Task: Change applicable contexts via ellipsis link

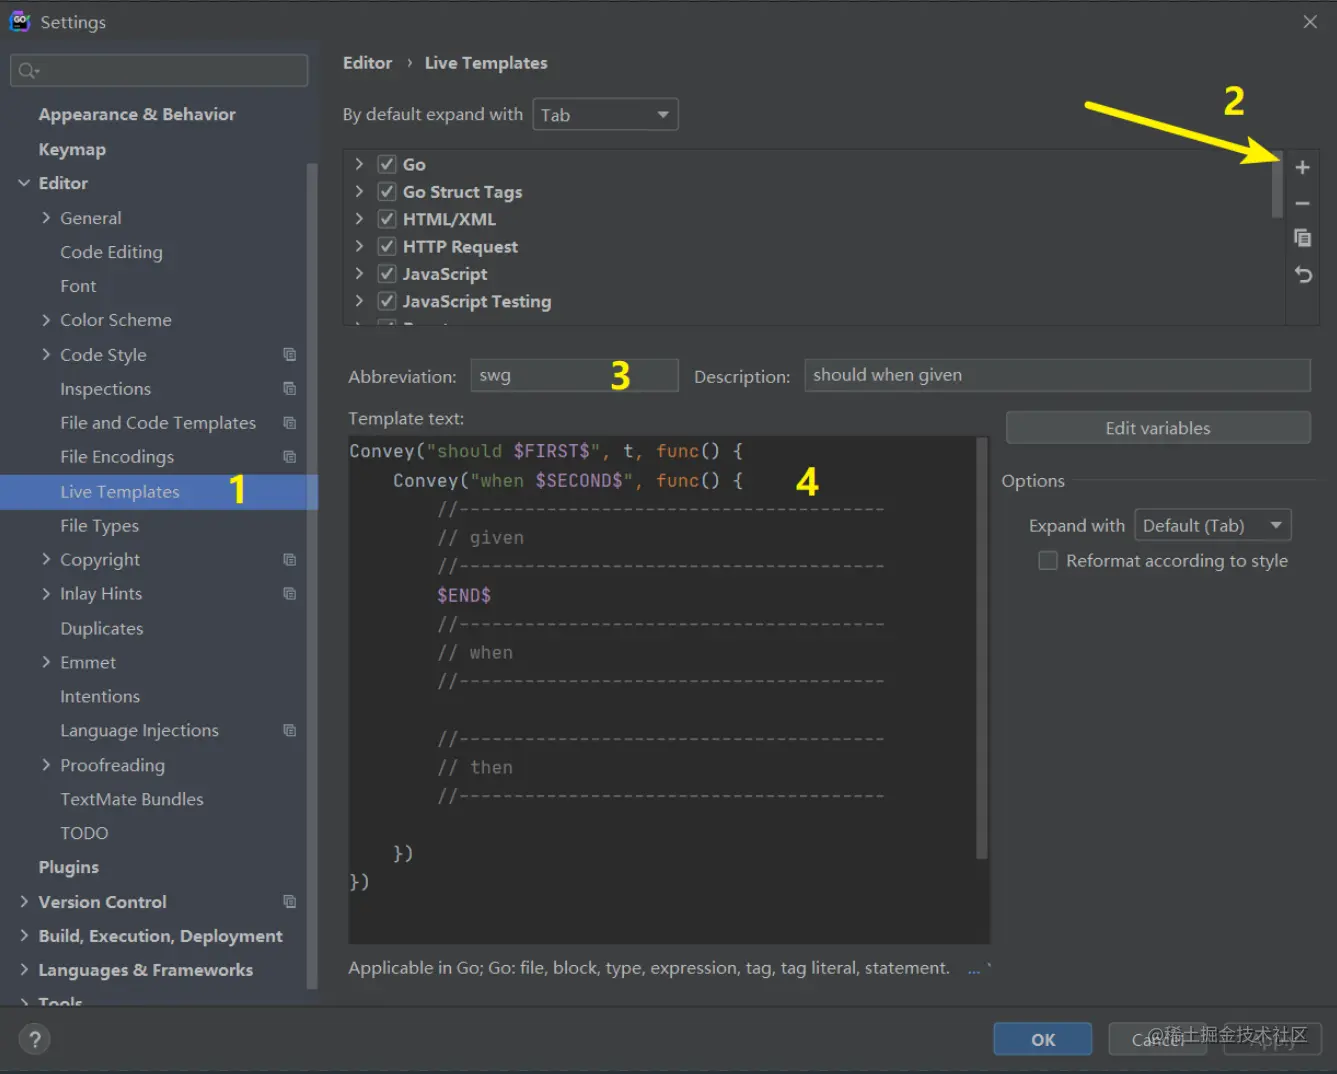Action: click(974, 969)
